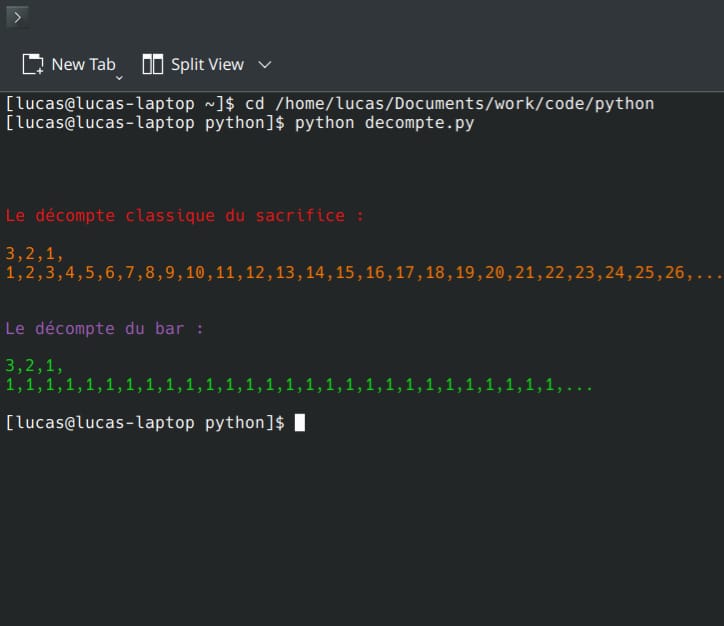The height and width of the screenshot is (626, 724).
Task: Click the green repeated 1,1,1 sequence
Action: [280, 384]
